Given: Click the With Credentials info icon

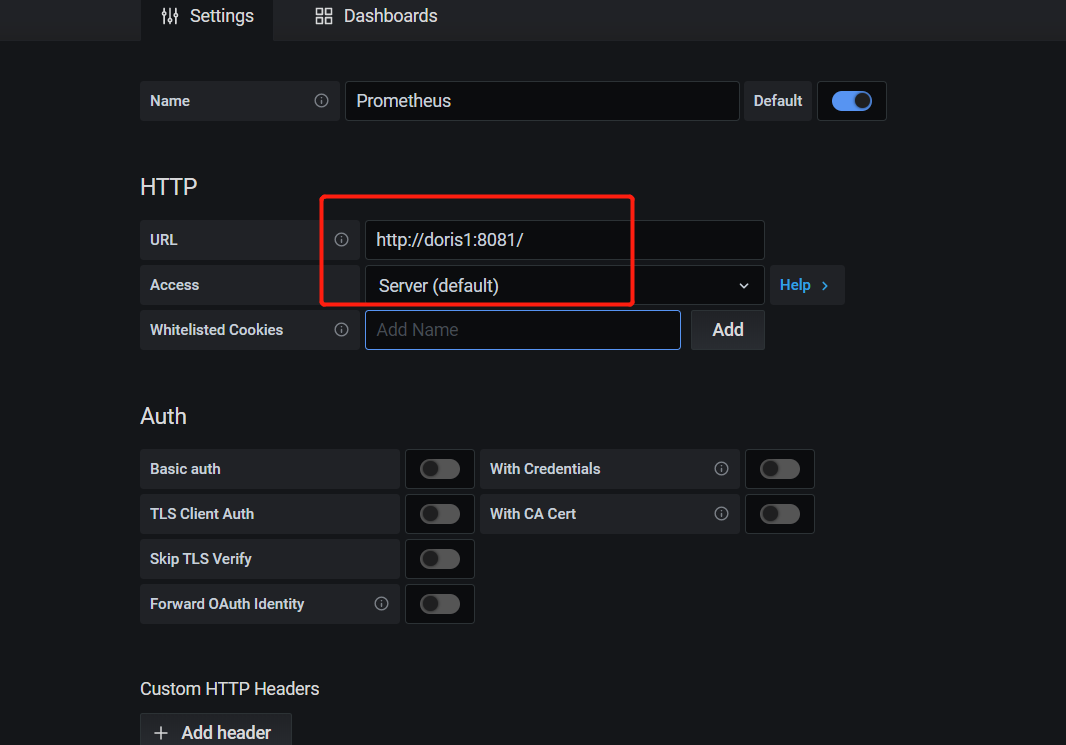Looking at the screenshot, I should 721,468.
